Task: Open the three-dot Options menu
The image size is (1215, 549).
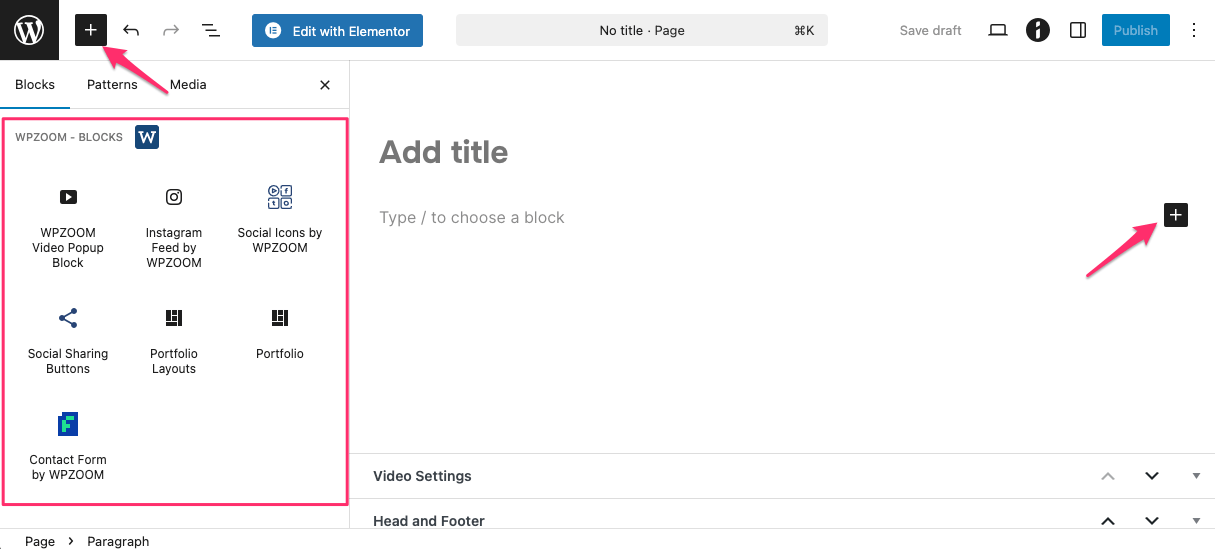Action: 1193,30
